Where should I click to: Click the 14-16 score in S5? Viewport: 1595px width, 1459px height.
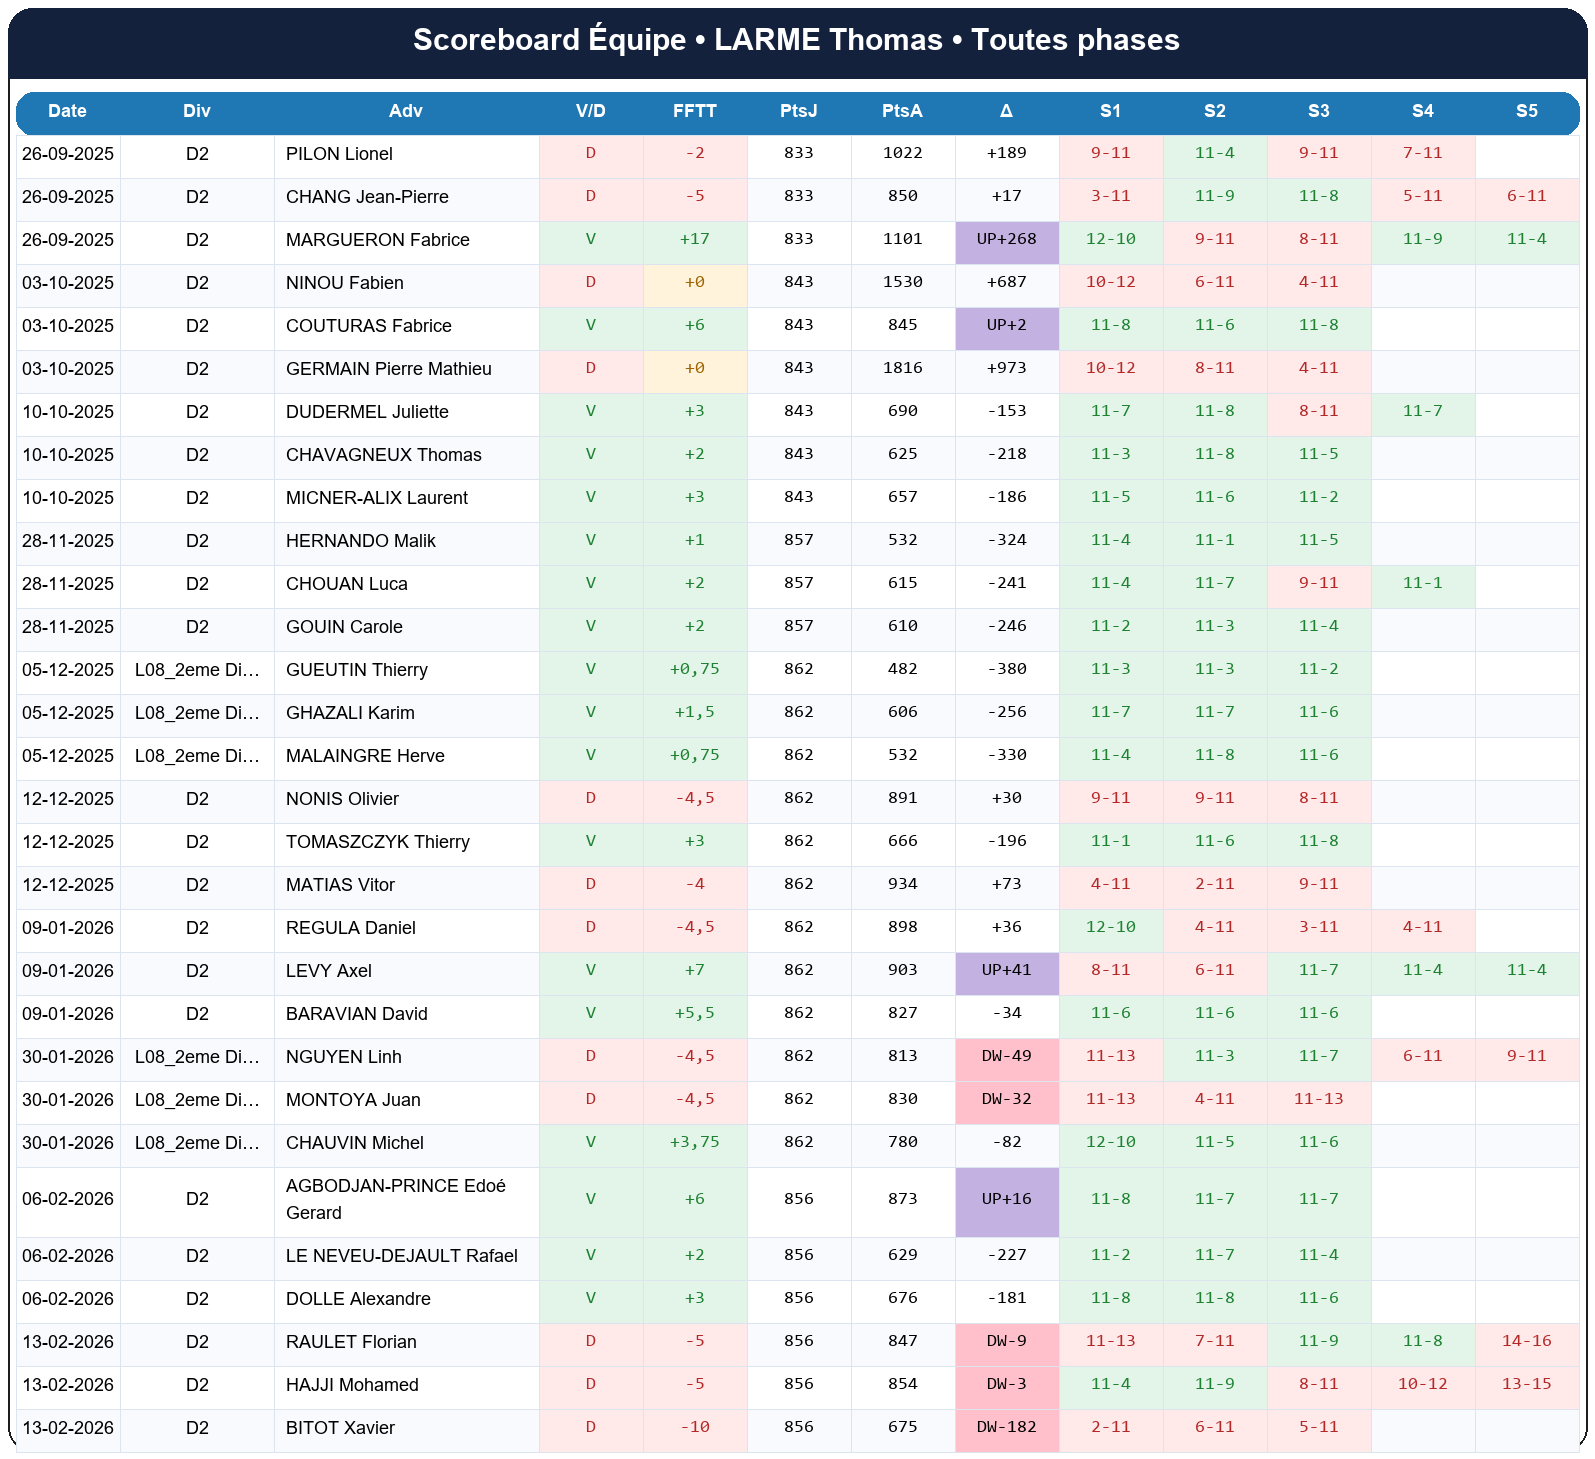coord(1526,1341)
